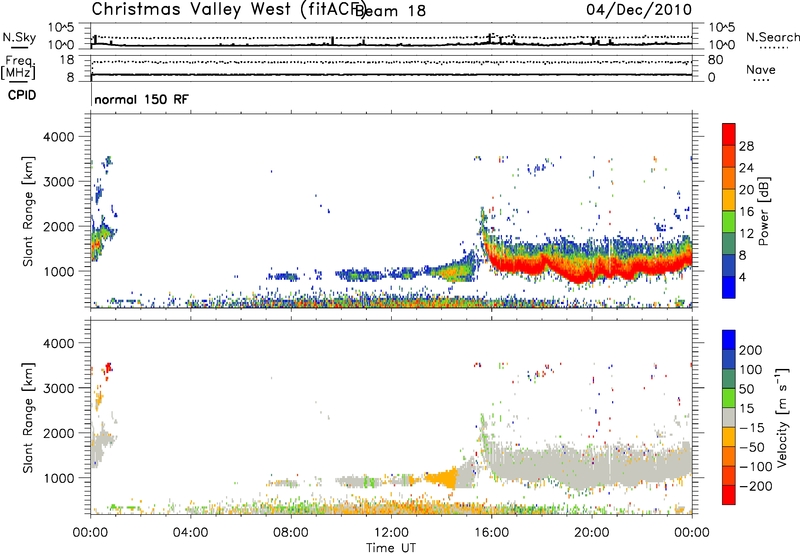Click the red bottom segment of the Velocity bar
800x554 pixels.
729,495
